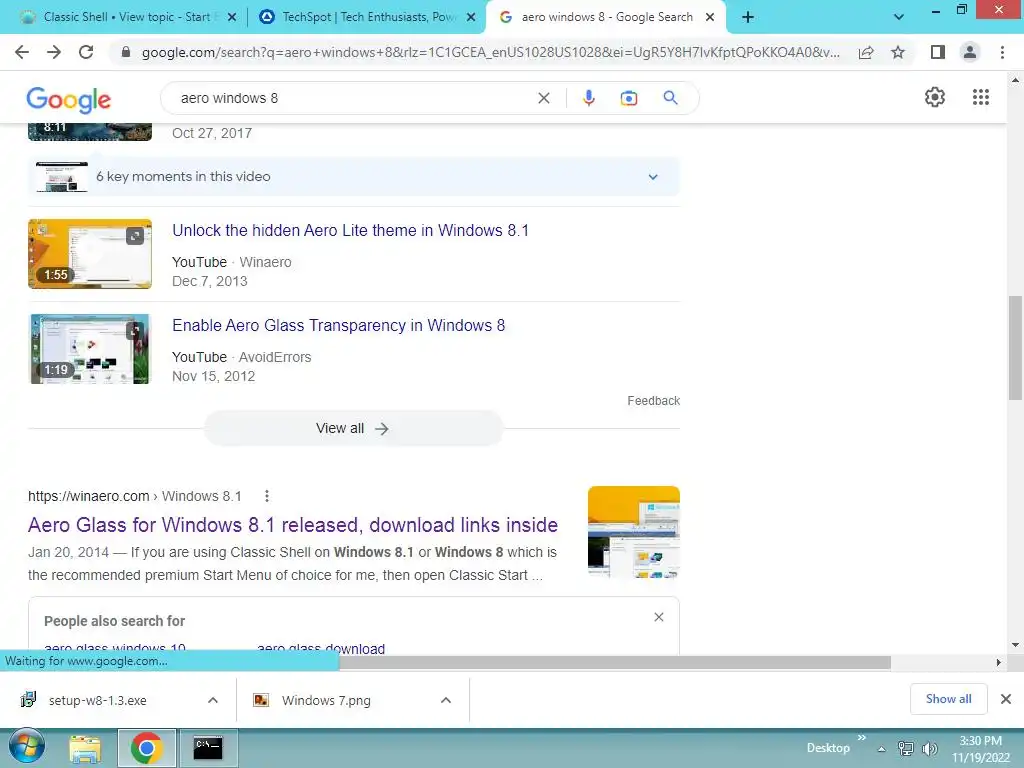Open Chrome profile avatar menu
This screenshot has height=768, width=1024.
pyautogui.click(x=970, y=52)
